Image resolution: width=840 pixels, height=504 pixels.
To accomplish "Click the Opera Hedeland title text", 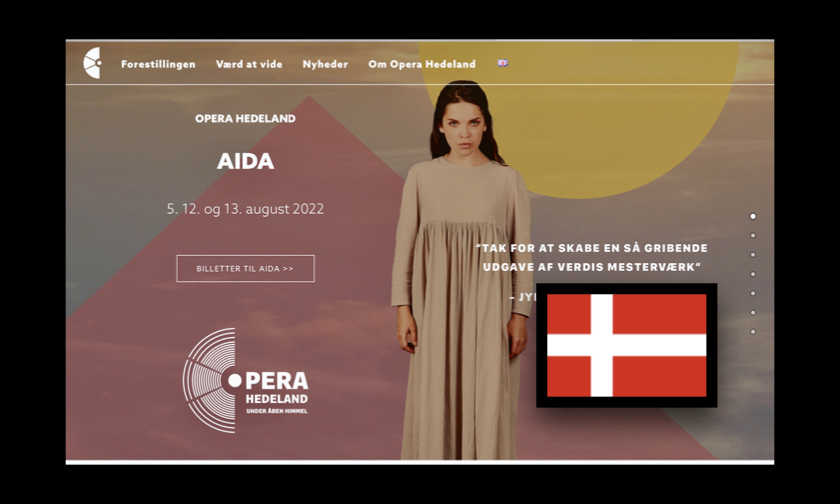I will pyautogui.click(x=245, y=118).
